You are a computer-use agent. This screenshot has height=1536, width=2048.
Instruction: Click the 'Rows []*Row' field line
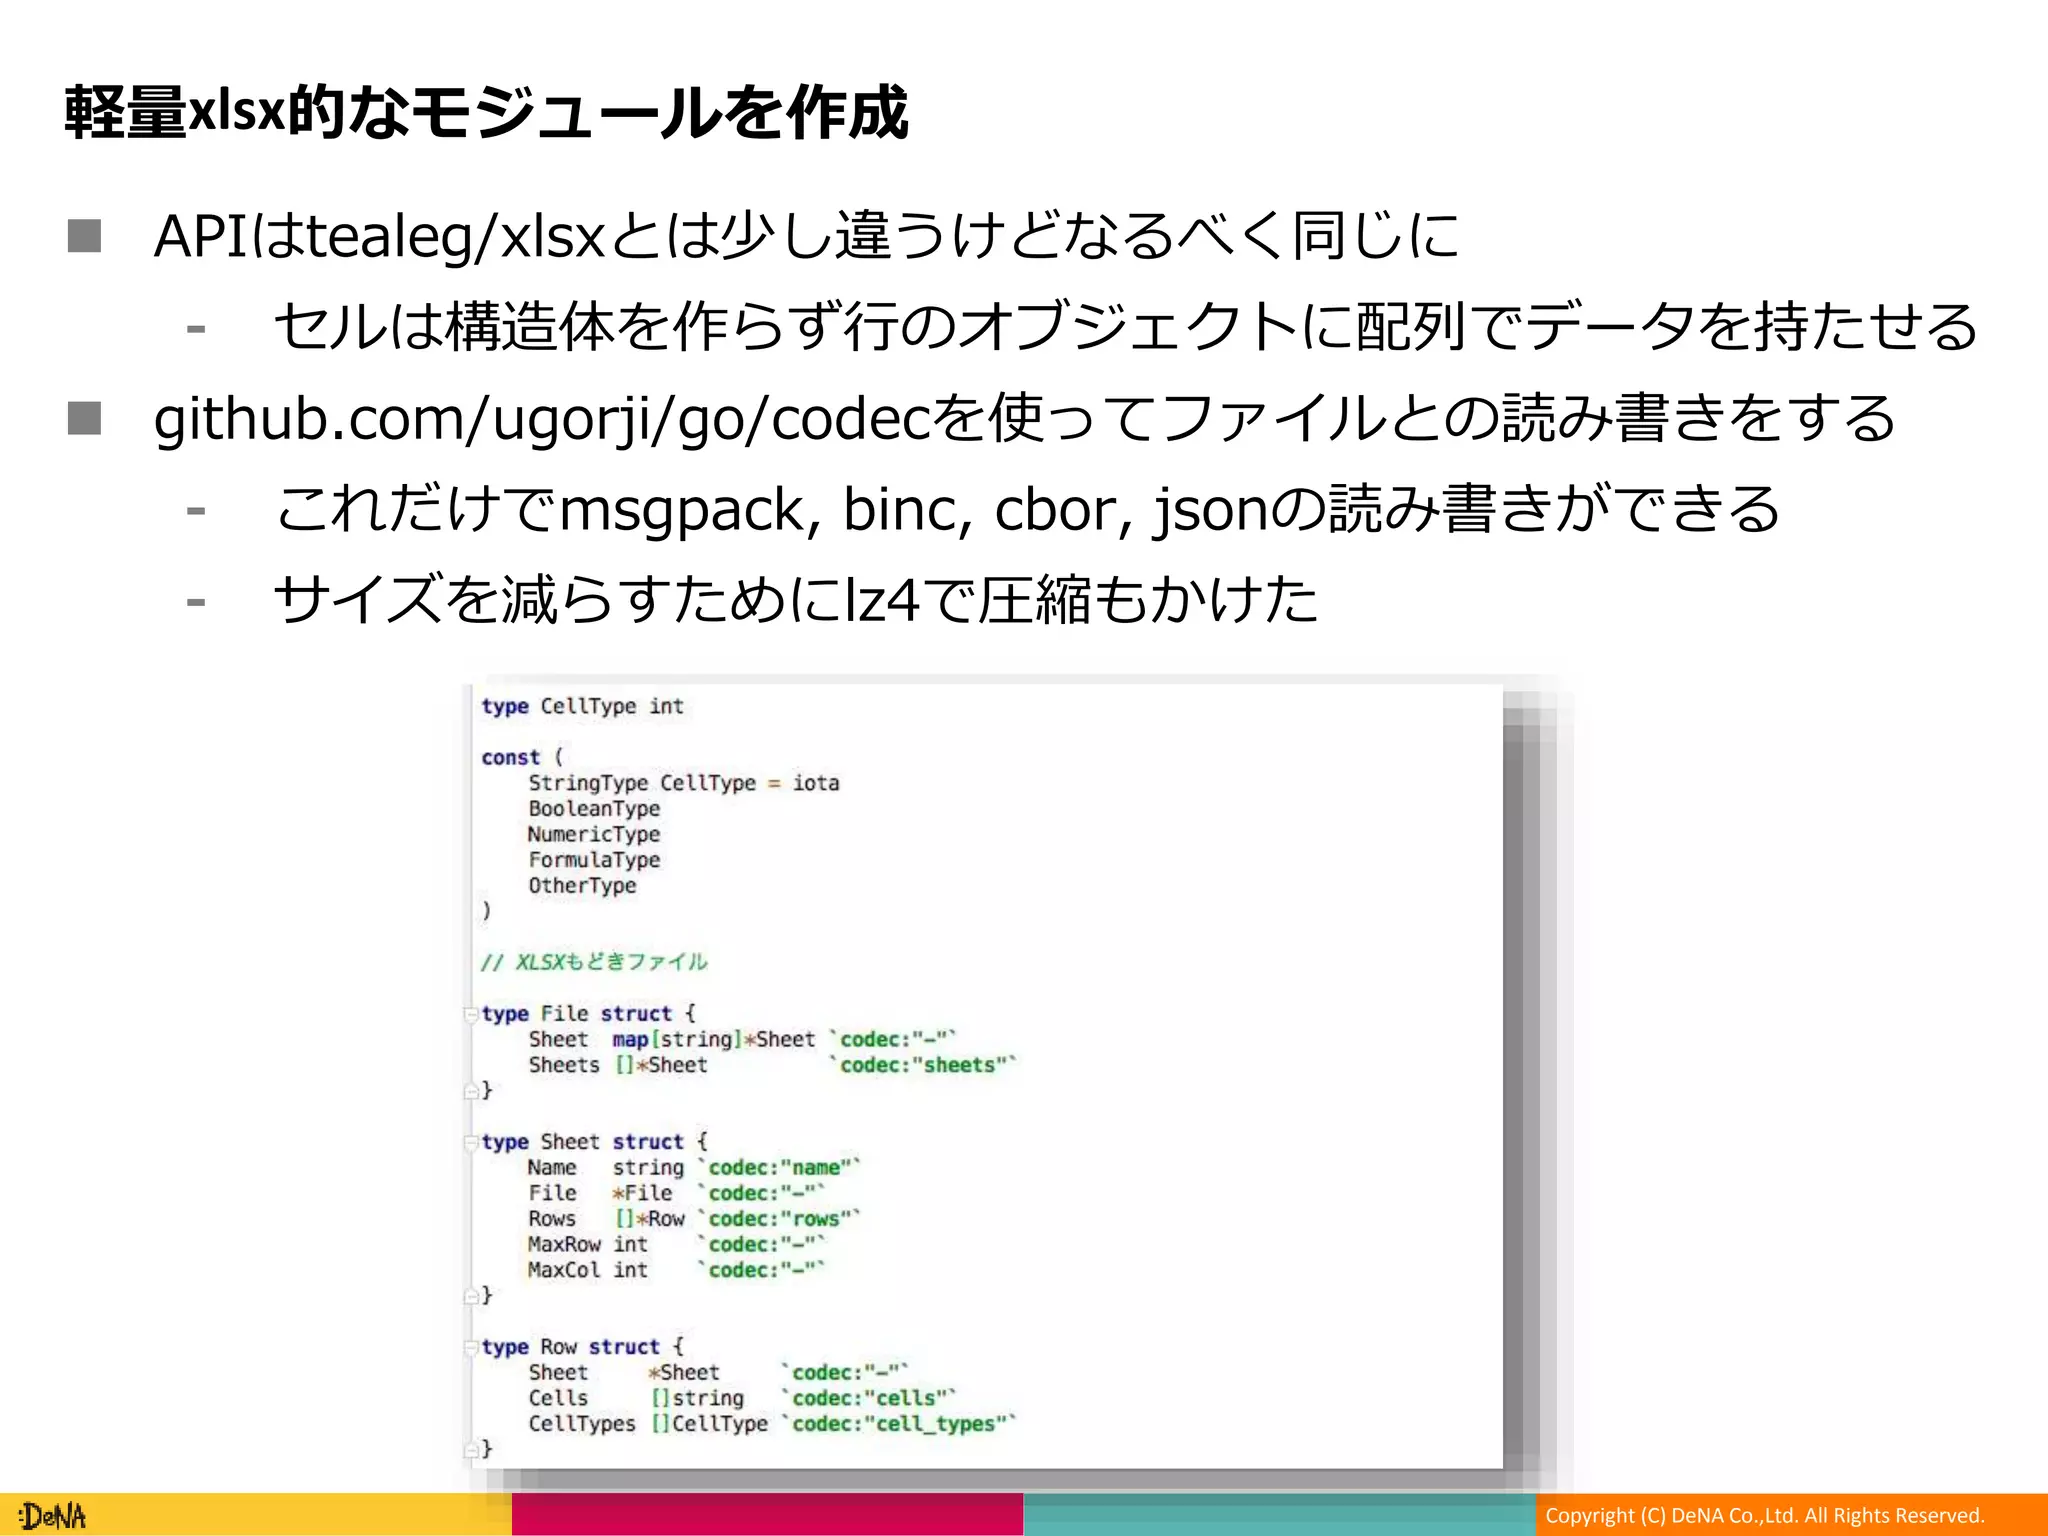694,1219
